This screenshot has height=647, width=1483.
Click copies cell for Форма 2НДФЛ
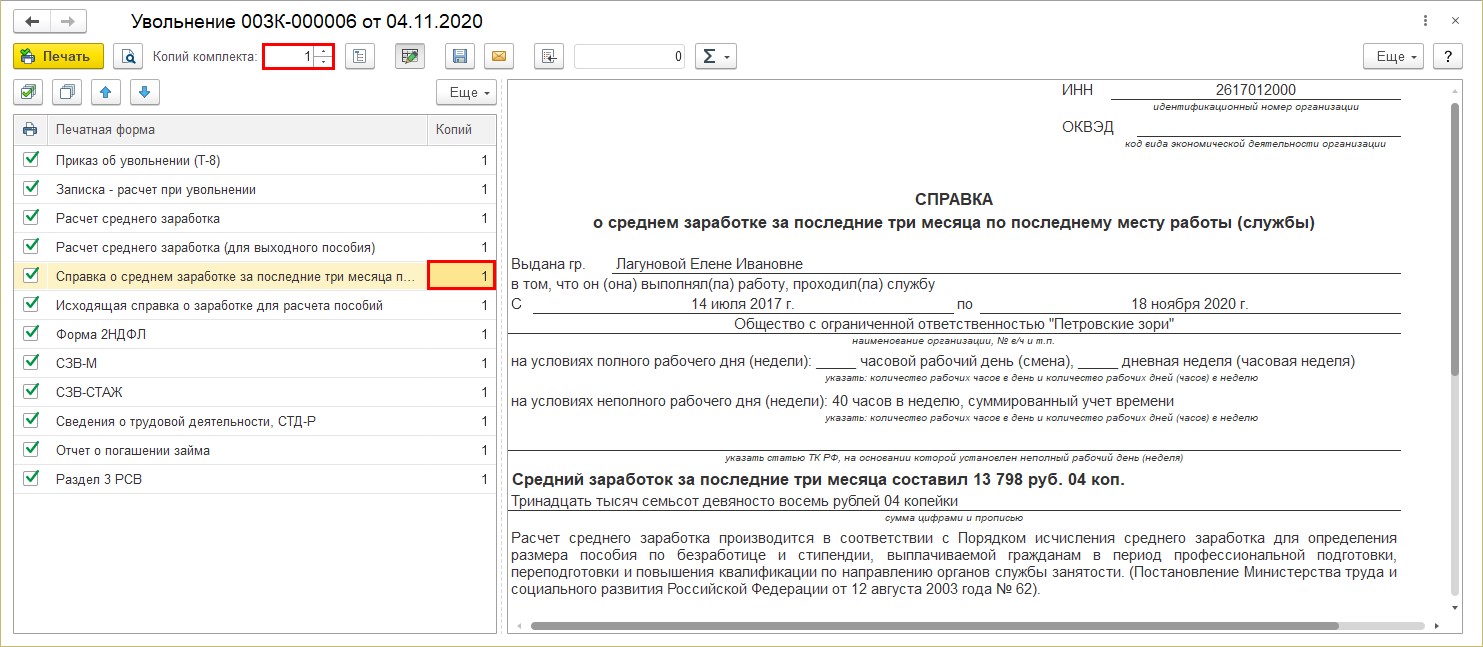tap(461, 335)
